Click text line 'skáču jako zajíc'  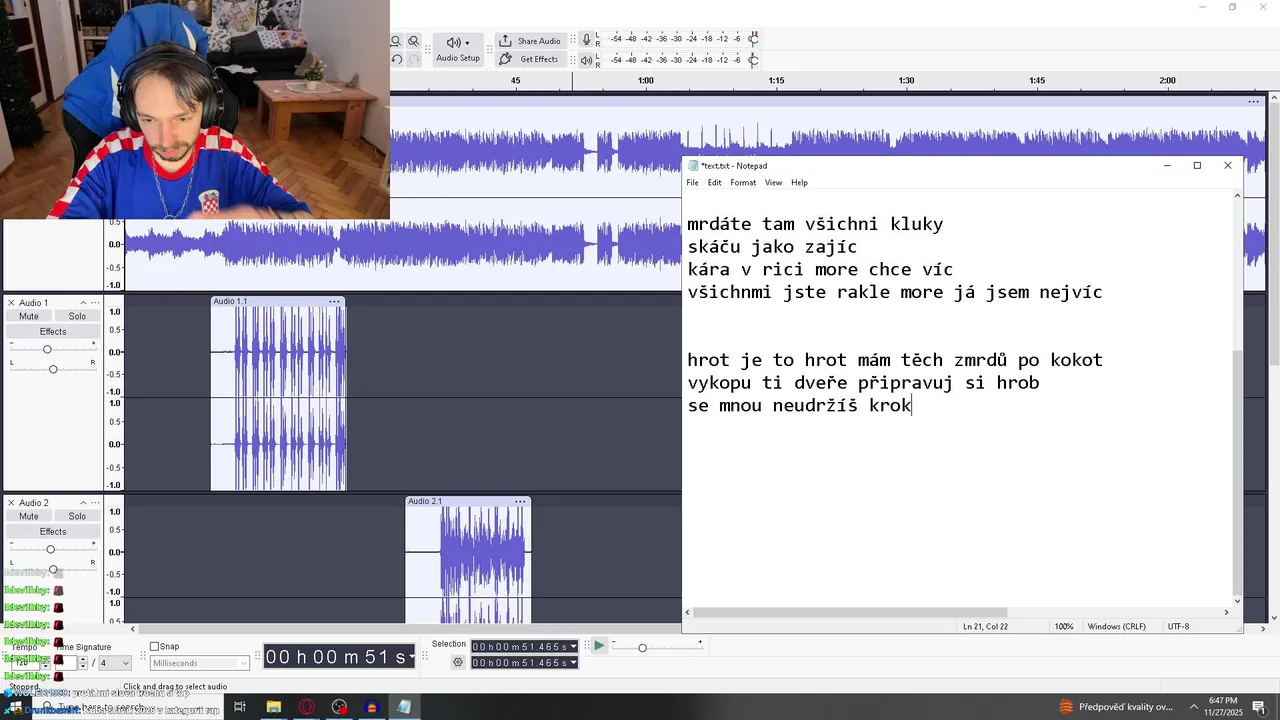click(772, 247)
